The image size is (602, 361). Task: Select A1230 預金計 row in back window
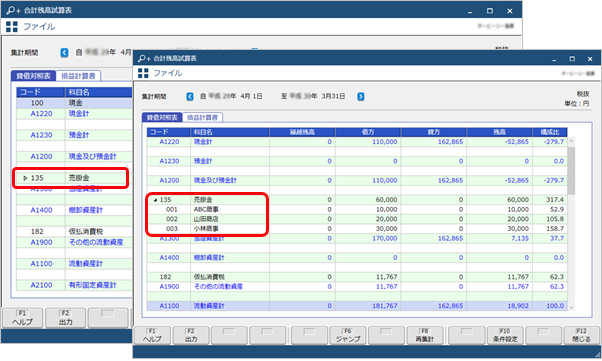point(74,135)
